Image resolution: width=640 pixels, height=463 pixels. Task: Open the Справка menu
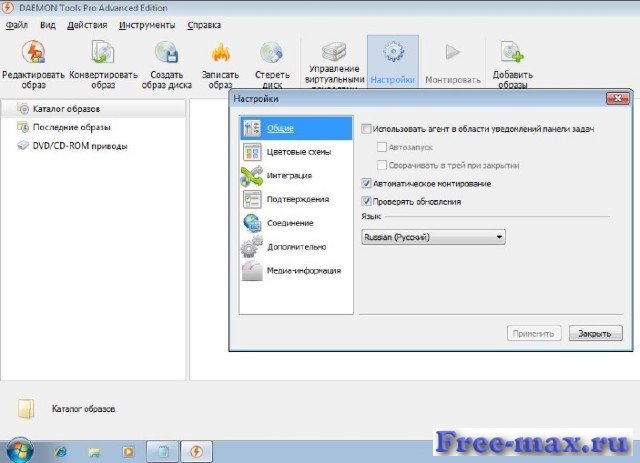pyautogui.click(x=204, y=25)
